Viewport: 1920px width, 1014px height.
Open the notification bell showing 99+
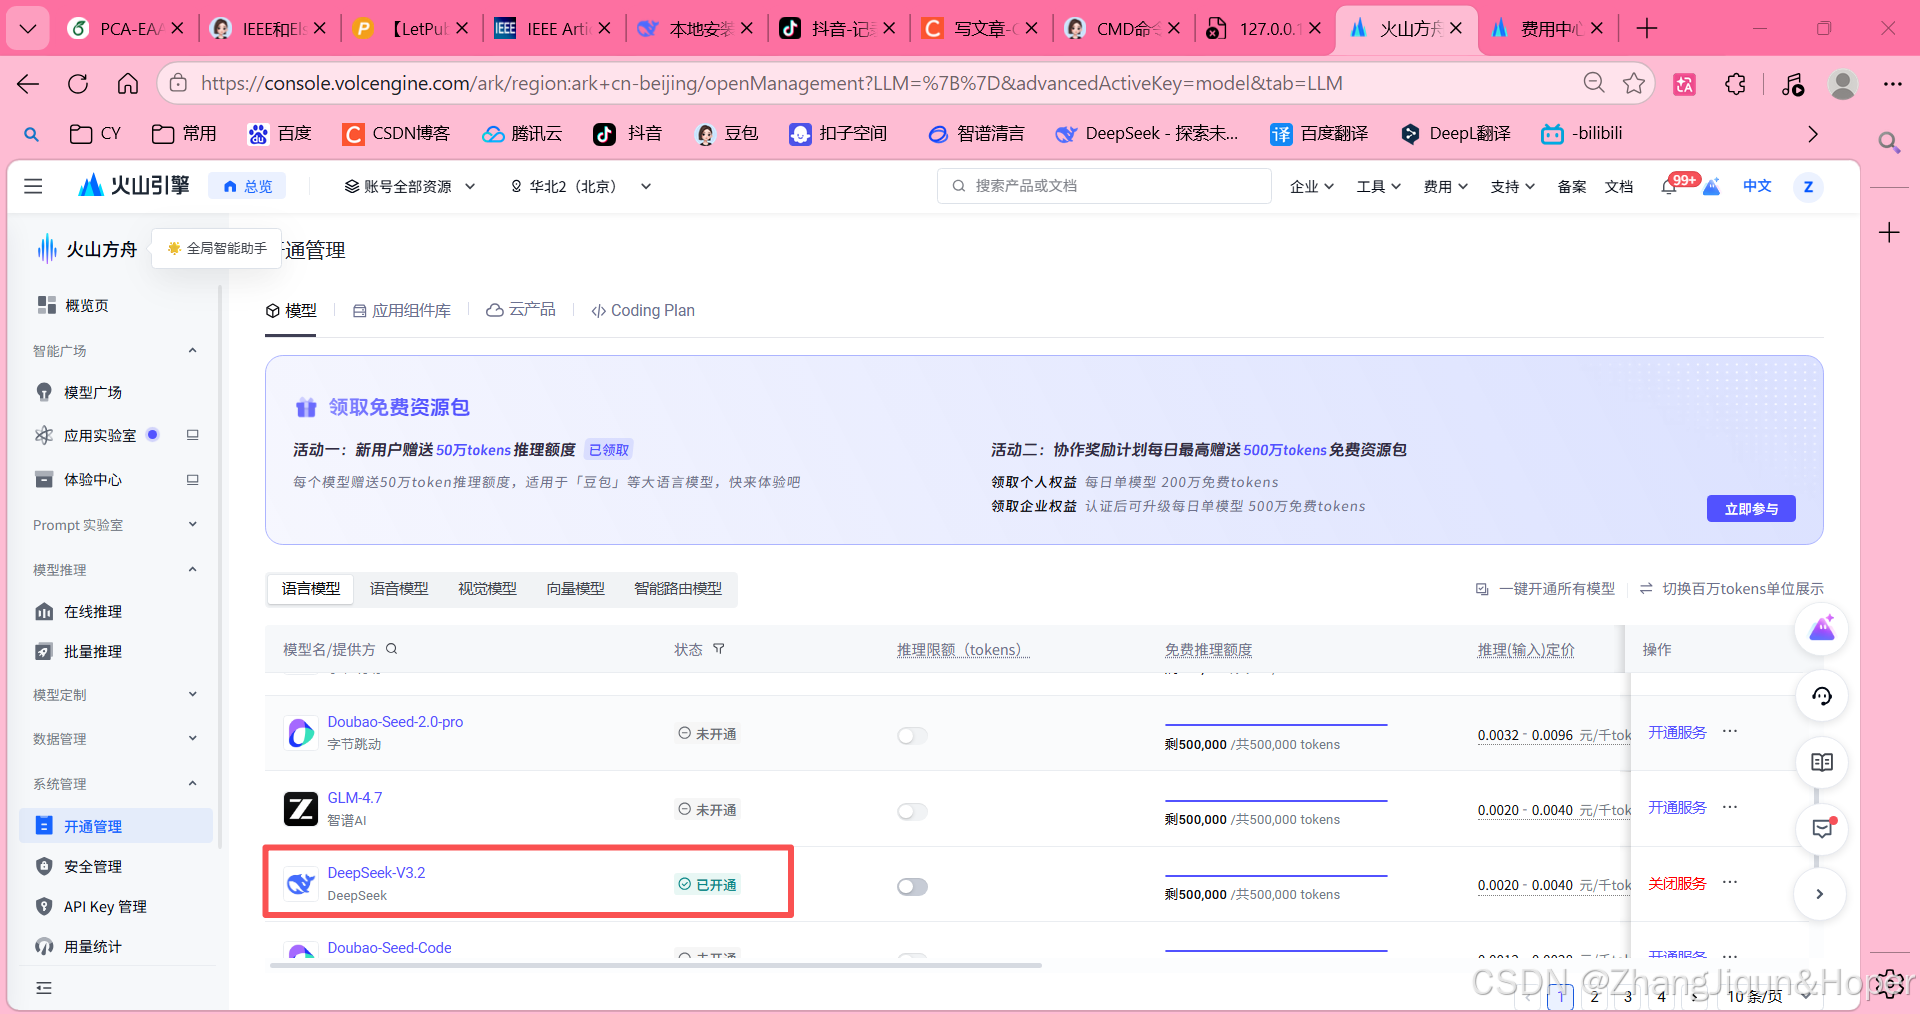tap(1669, 185)
